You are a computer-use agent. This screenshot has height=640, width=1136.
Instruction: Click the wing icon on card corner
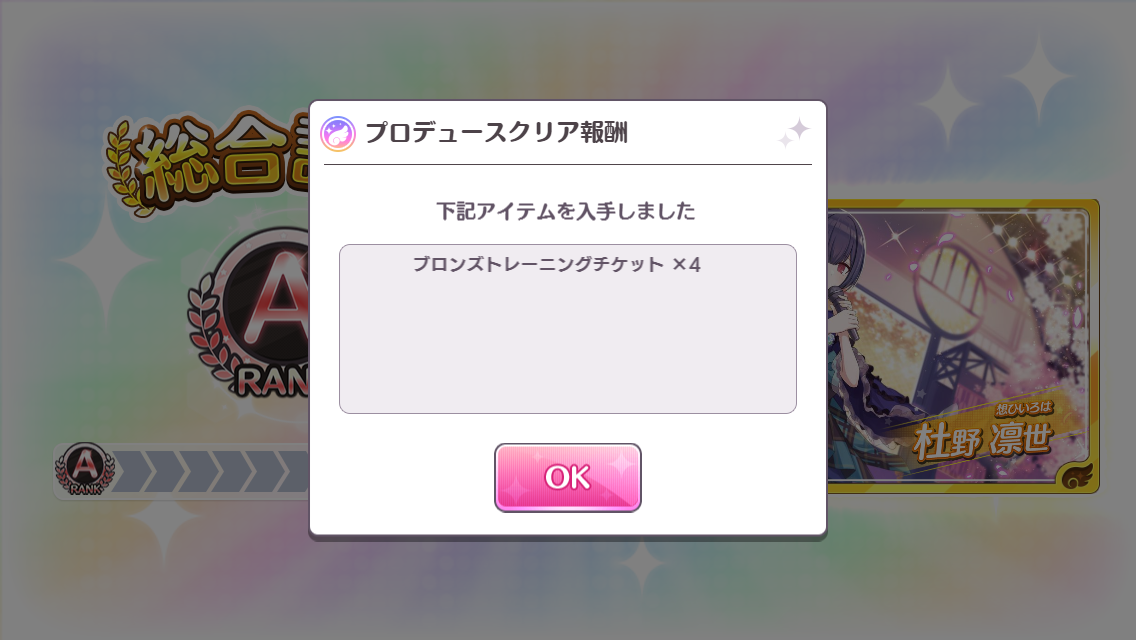coord(1076,475)
